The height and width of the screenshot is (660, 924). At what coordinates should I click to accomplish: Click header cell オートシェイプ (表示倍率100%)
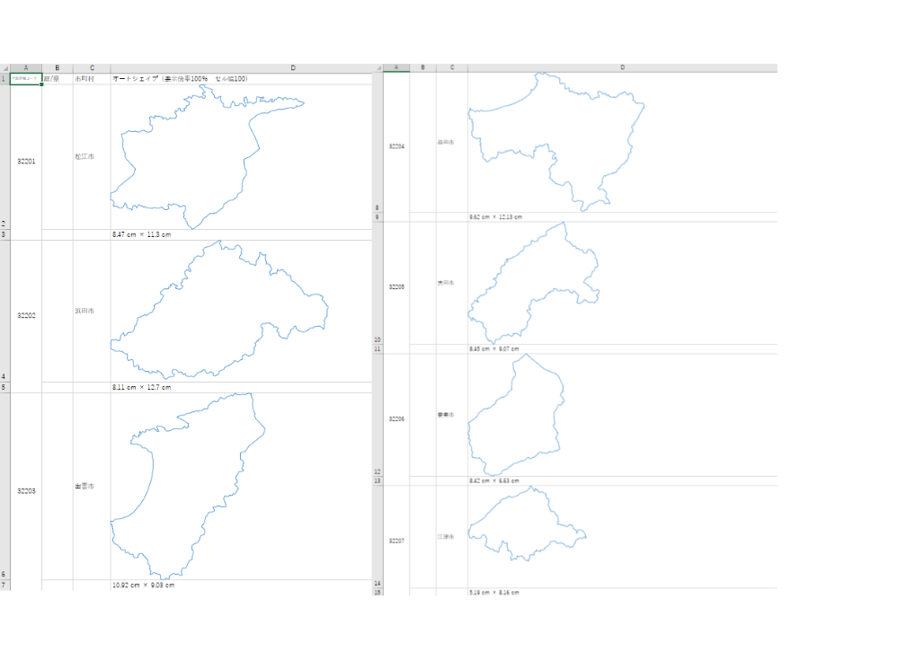242,78
